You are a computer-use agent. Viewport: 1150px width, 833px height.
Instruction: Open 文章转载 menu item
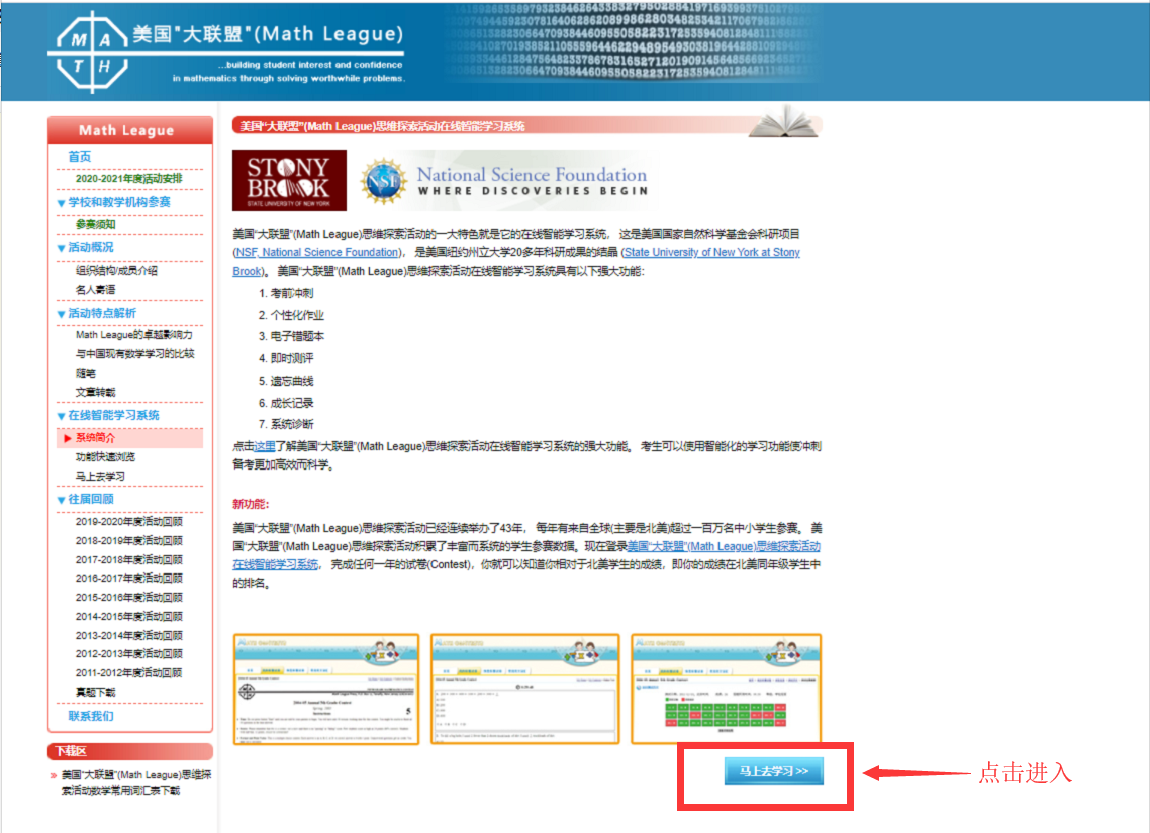pos(95,392)
